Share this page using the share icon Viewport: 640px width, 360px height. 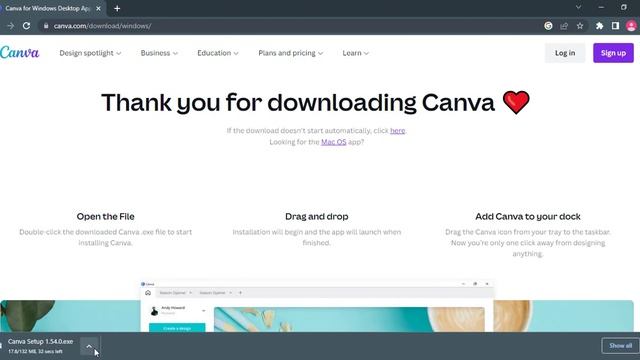564,26
